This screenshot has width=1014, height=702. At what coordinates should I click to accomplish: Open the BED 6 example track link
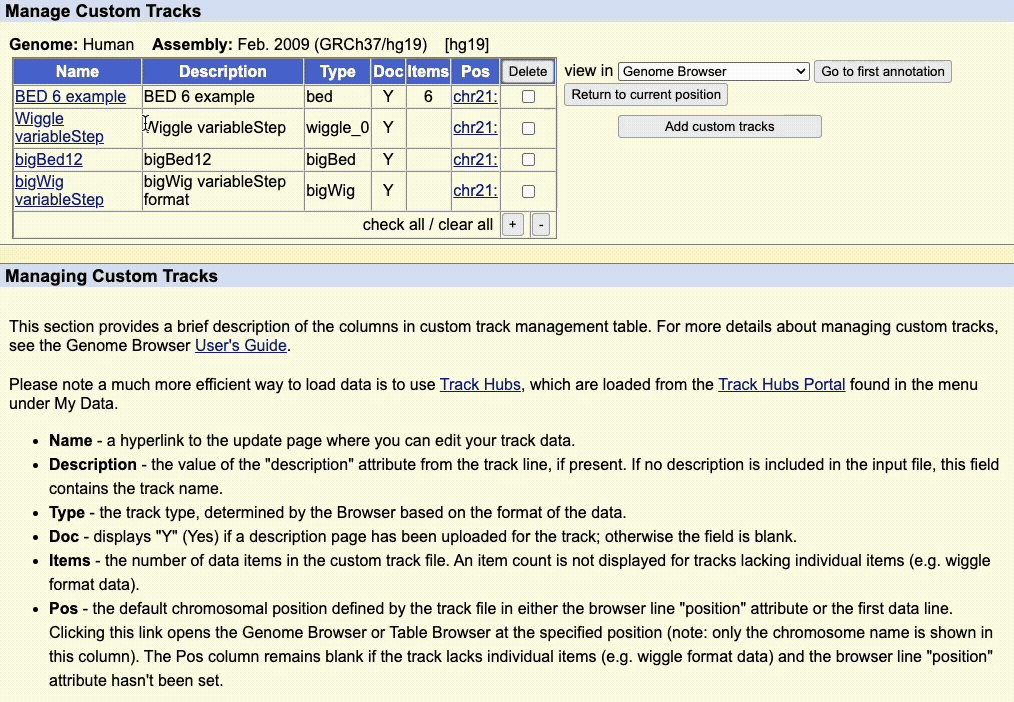click(x=70, y=97)
